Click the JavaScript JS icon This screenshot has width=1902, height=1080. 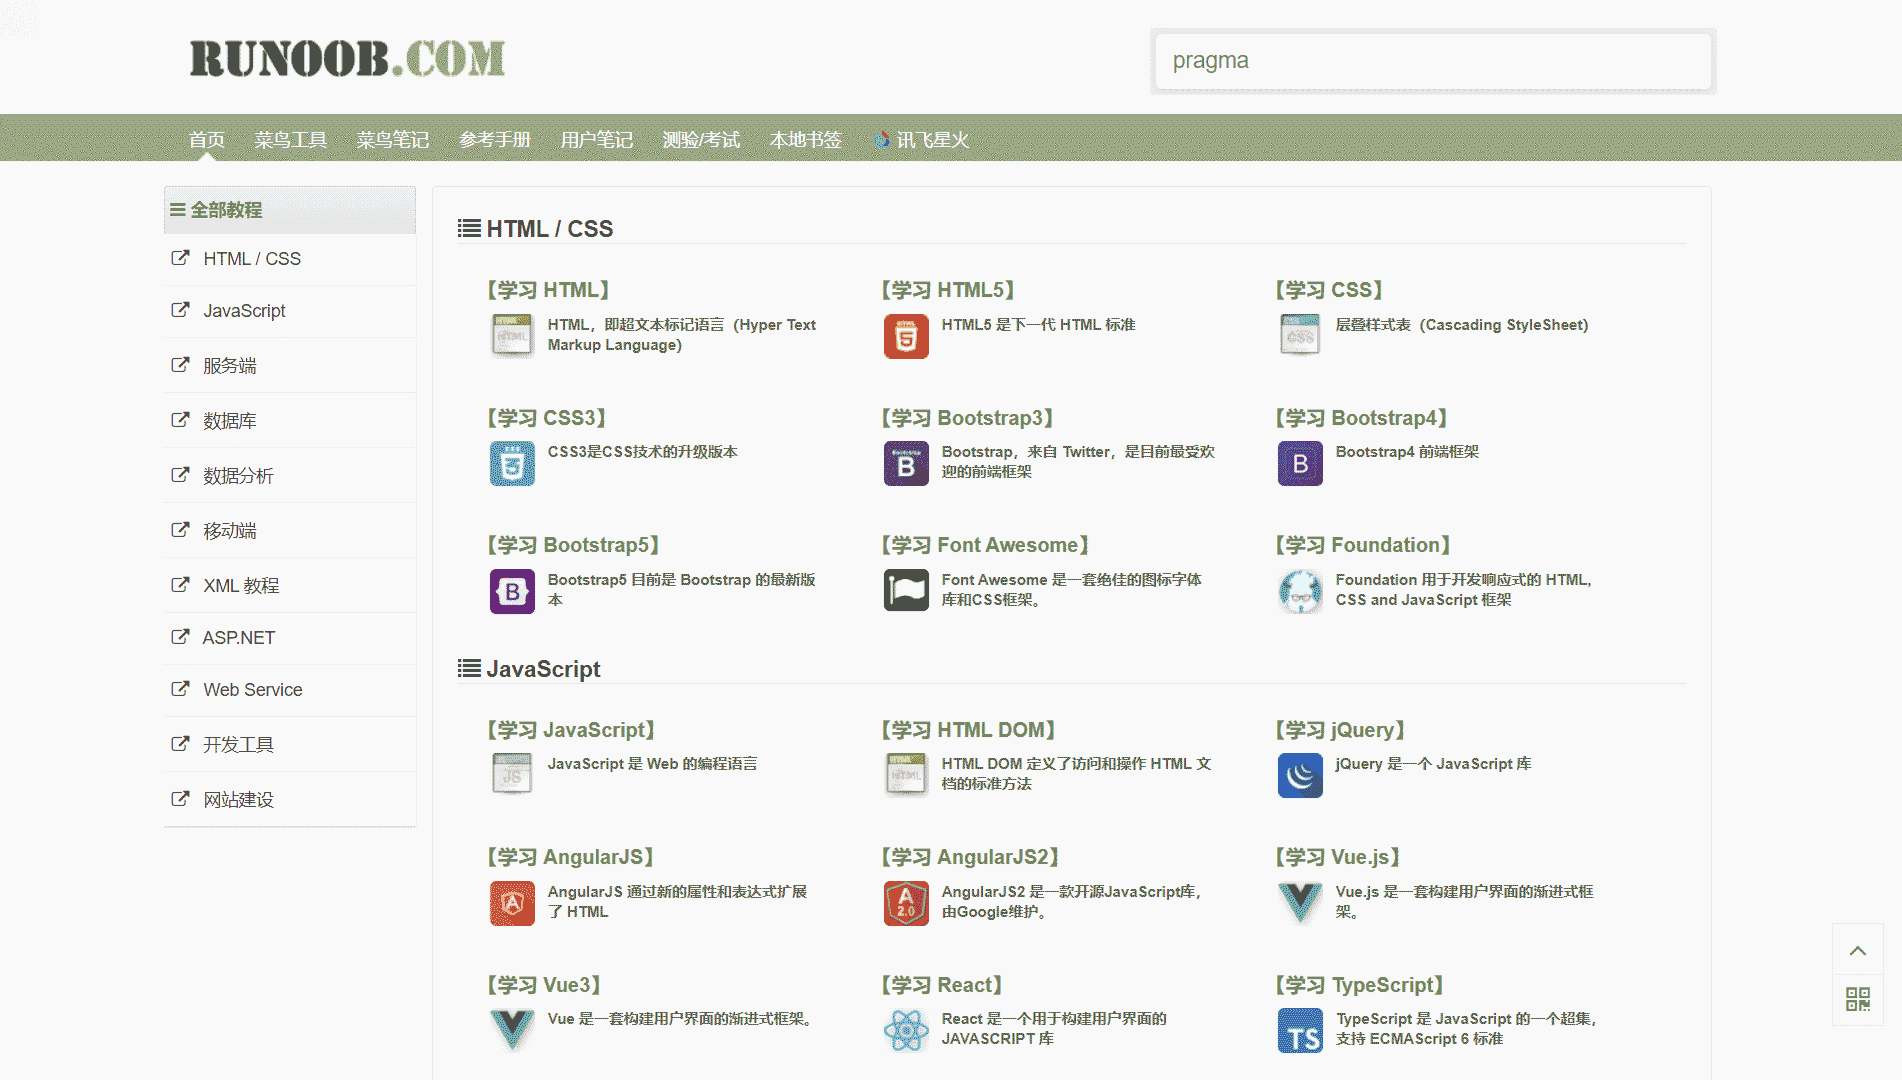click(x=512, y=775)
